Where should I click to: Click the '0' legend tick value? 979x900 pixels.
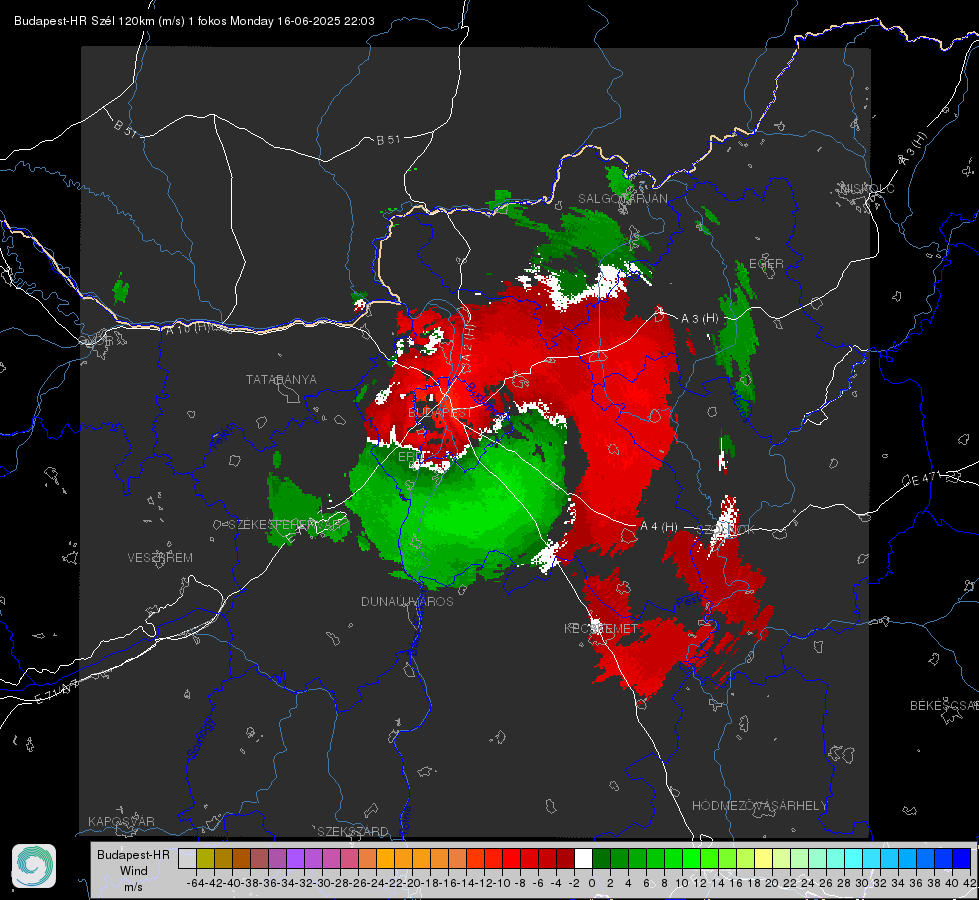pos(592,883)
